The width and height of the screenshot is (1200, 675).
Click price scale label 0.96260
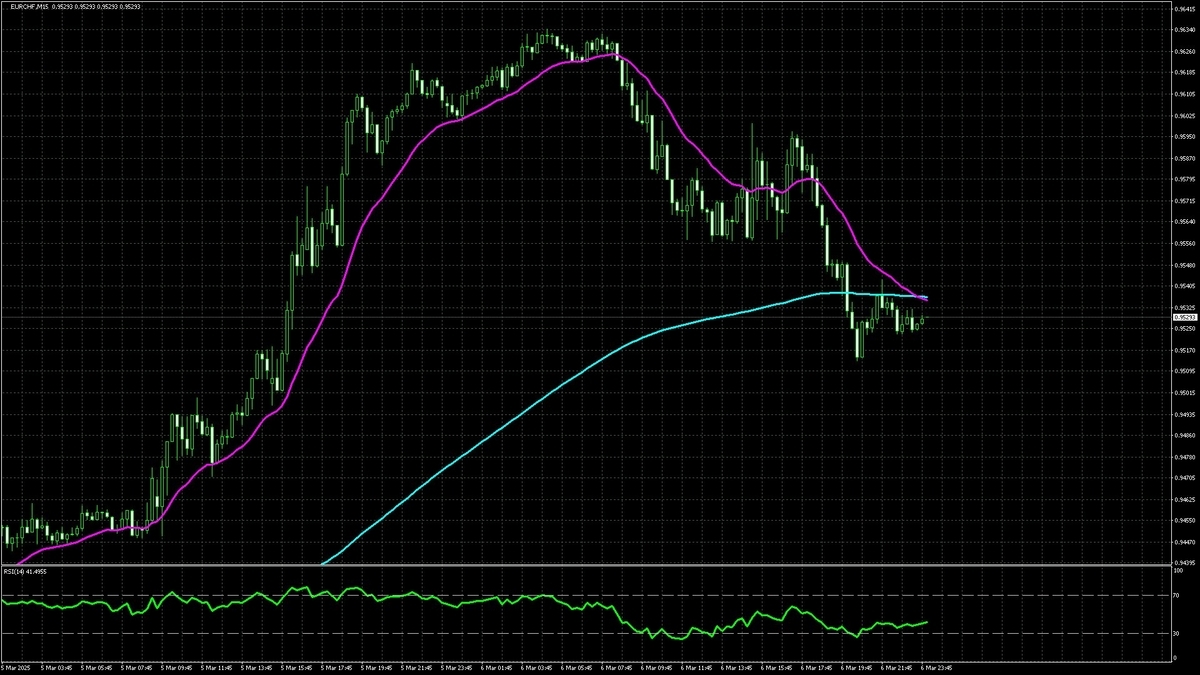click(1185, 52)
